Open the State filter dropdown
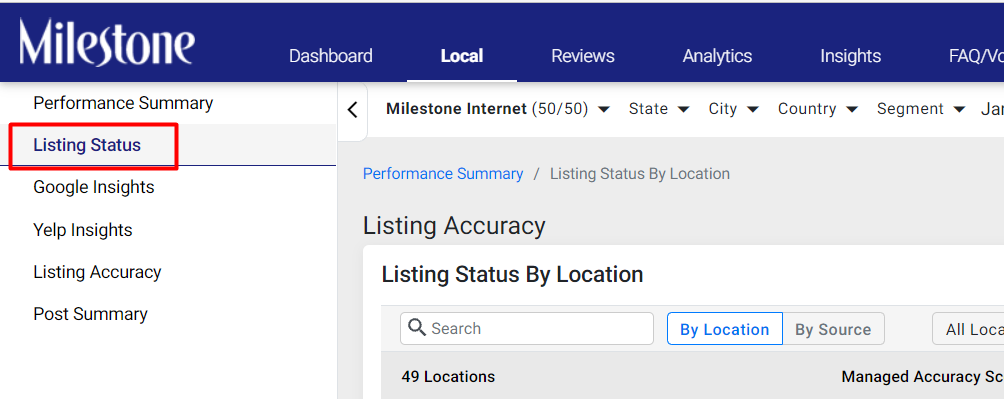Image resolution: width=1004 pixels, height=399 pixels. click(659, 109)
